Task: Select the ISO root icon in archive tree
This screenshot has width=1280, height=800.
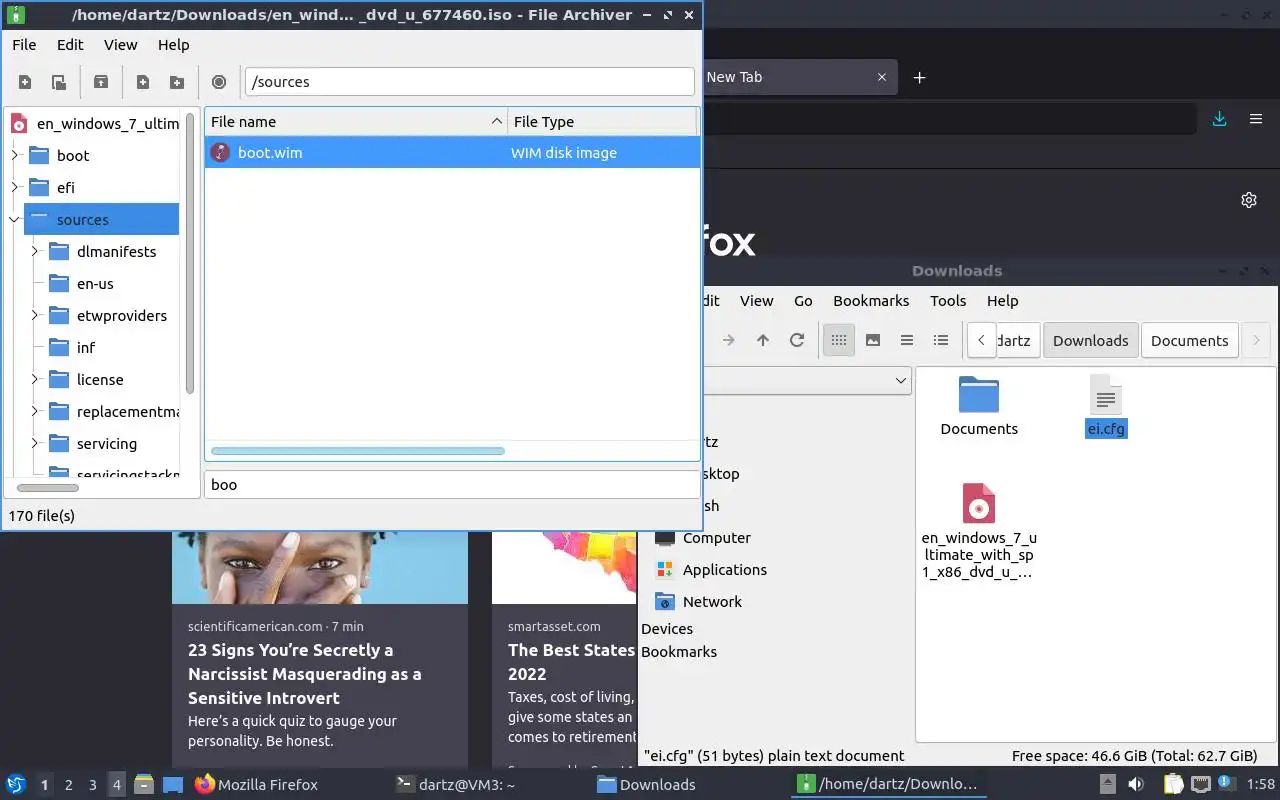Action: 19,124
